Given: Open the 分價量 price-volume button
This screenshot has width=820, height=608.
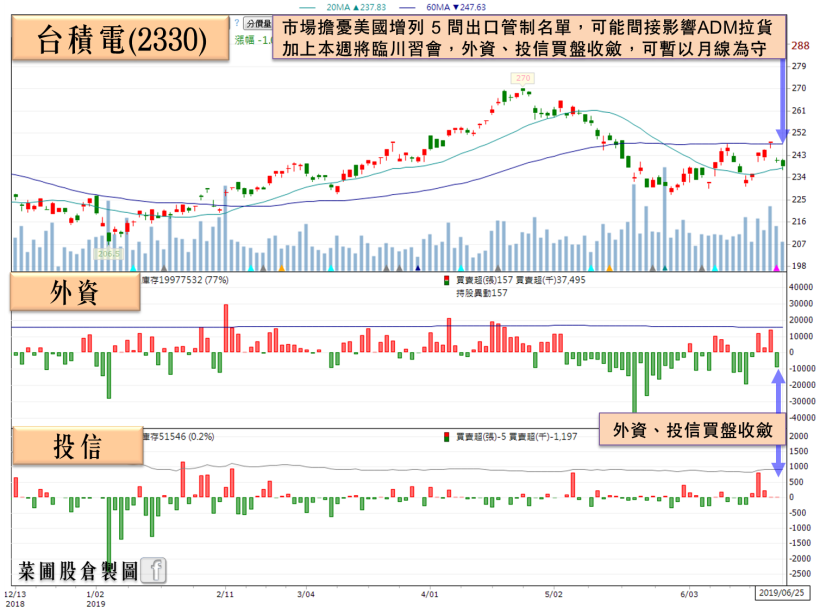Looking at the screenshot, I should coord(258,24).
